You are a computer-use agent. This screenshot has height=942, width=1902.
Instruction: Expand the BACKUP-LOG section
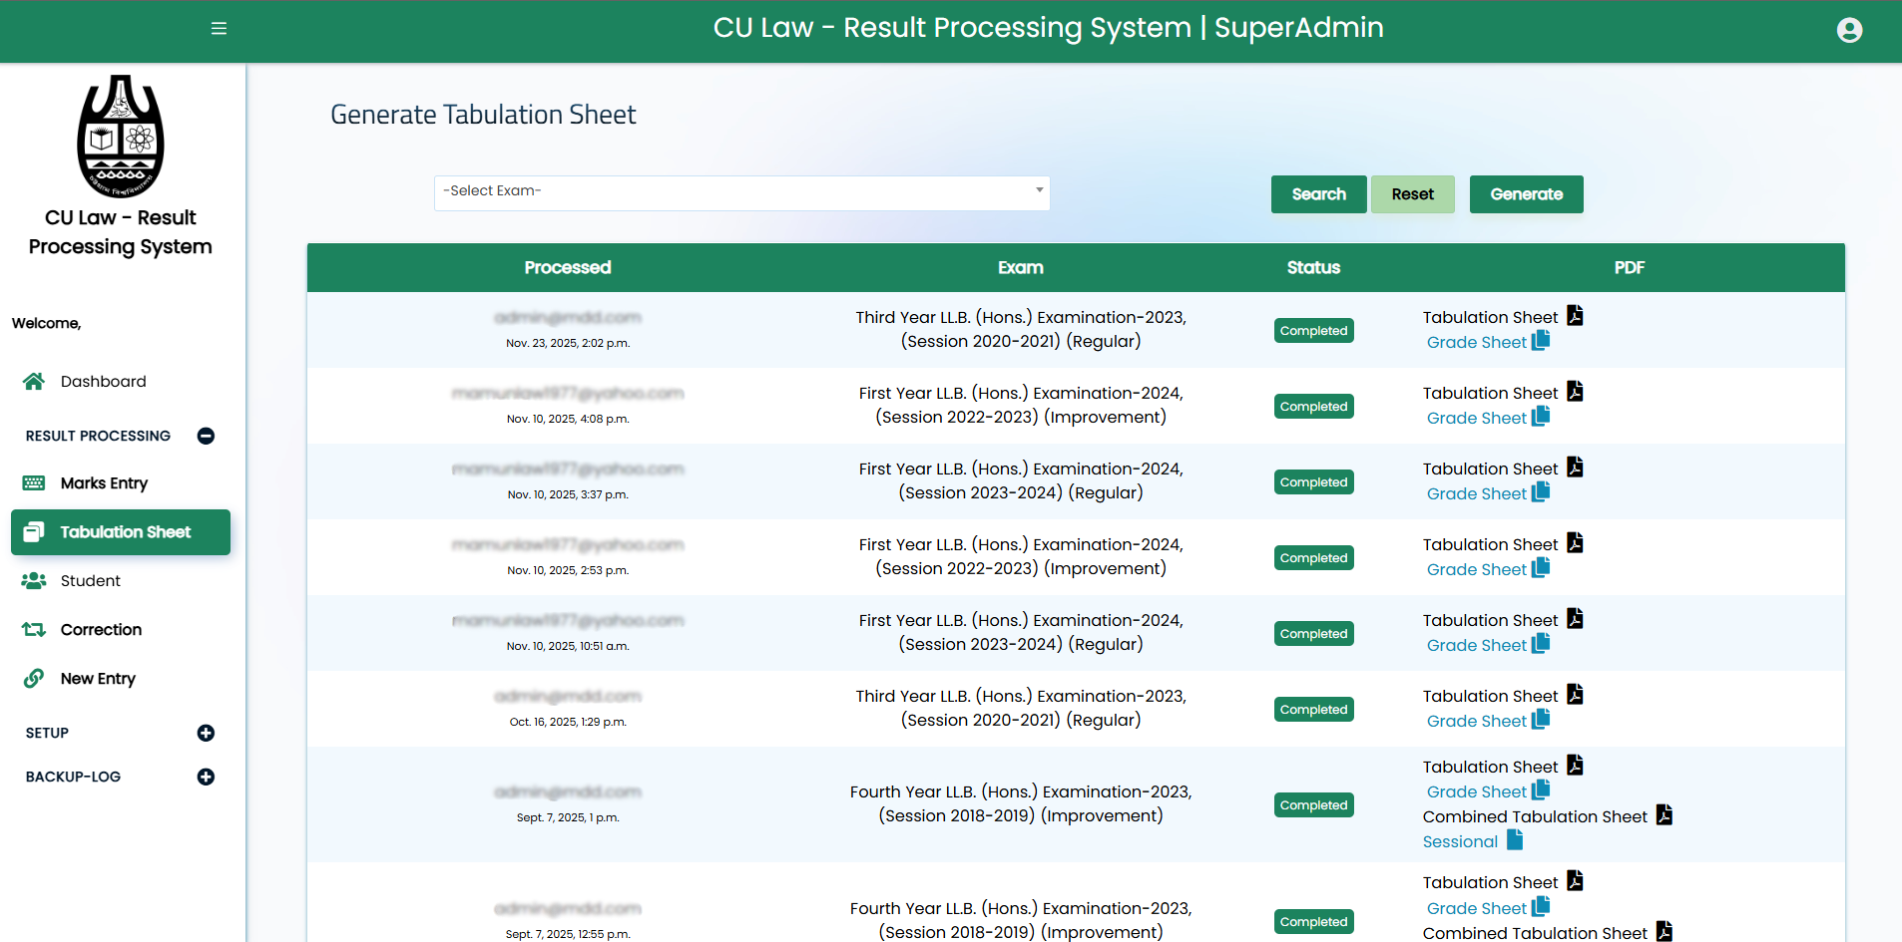(206, 777)
